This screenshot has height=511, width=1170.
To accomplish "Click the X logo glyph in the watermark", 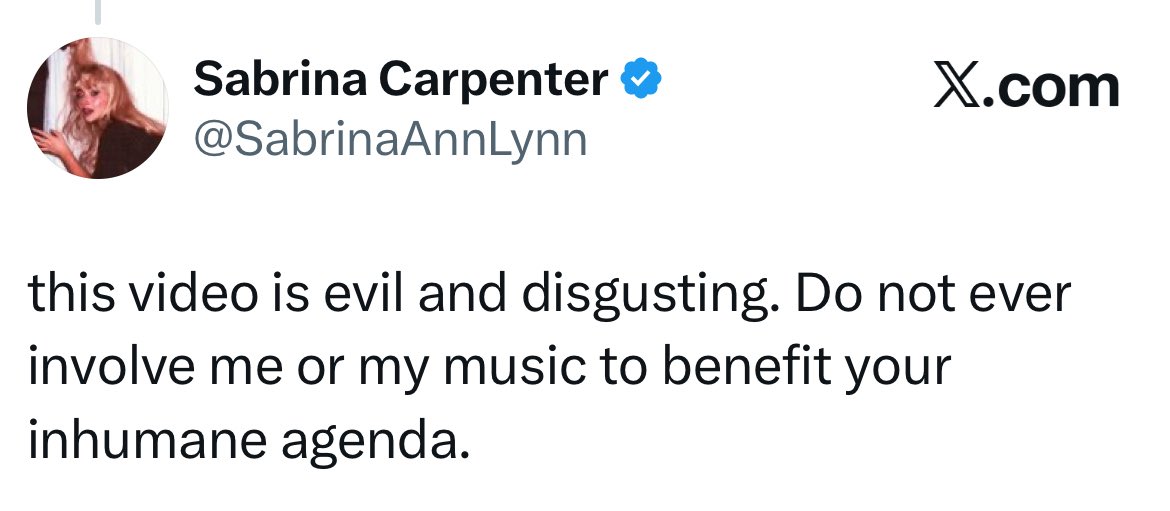I will (959, 87).
